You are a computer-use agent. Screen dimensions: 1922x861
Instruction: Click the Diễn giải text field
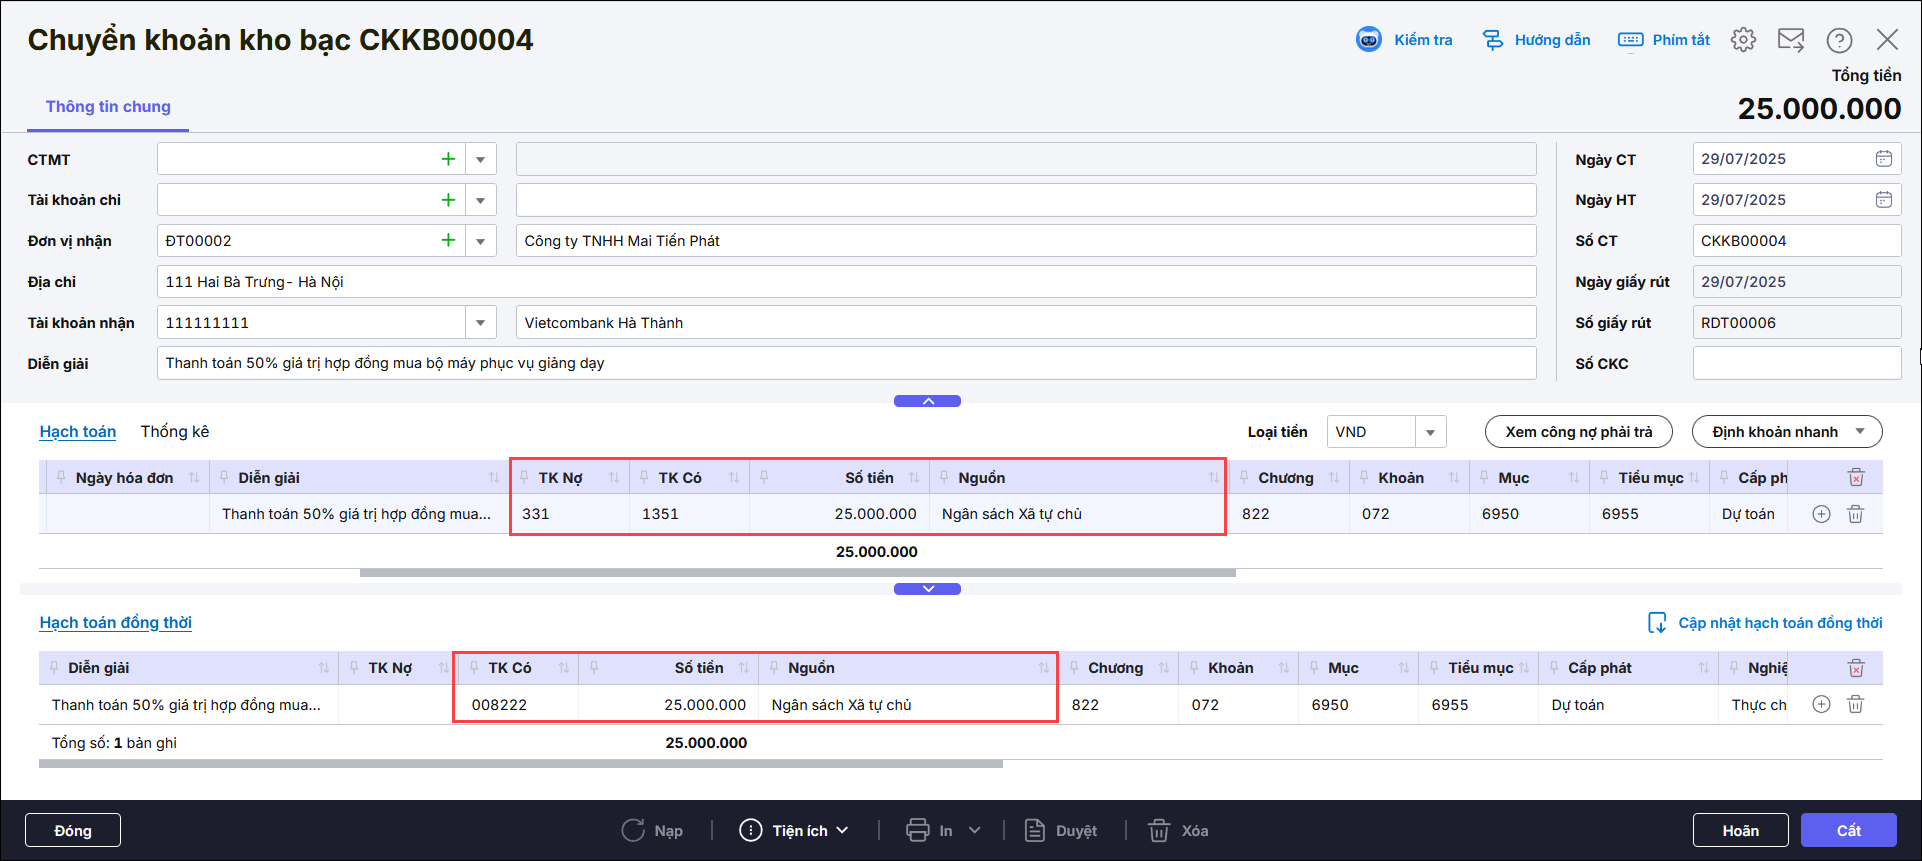tap(845, 363)
